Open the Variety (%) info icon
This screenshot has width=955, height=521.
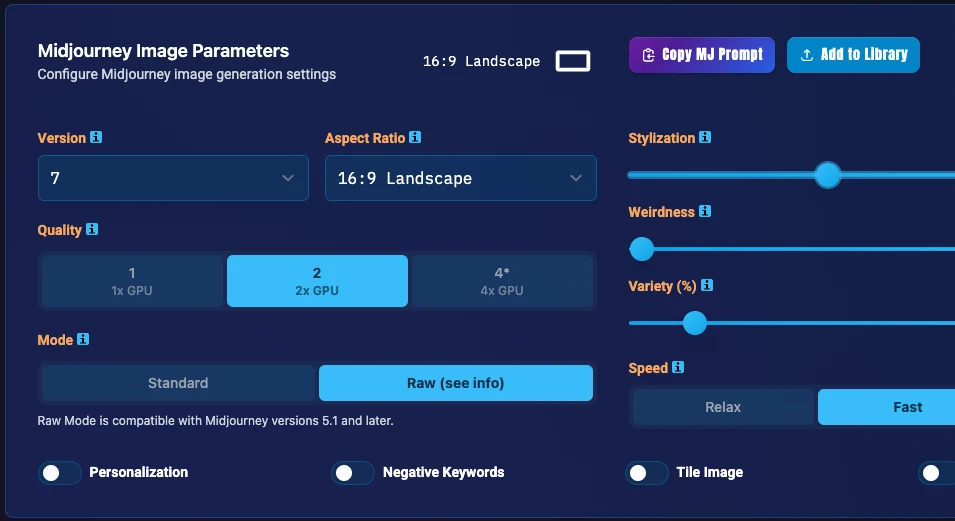click(x=707, y=285)
